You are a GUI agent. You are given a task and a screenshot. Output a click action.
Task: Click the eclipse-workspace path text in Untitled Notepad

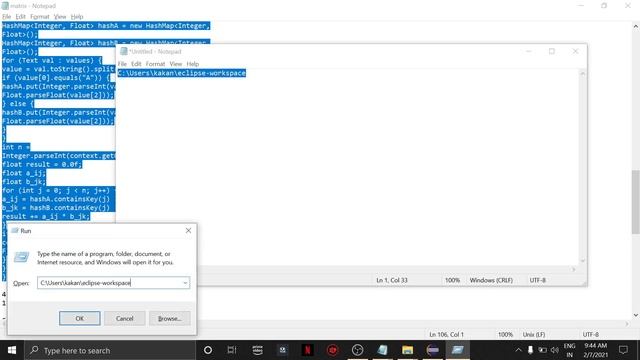(182, 73)
